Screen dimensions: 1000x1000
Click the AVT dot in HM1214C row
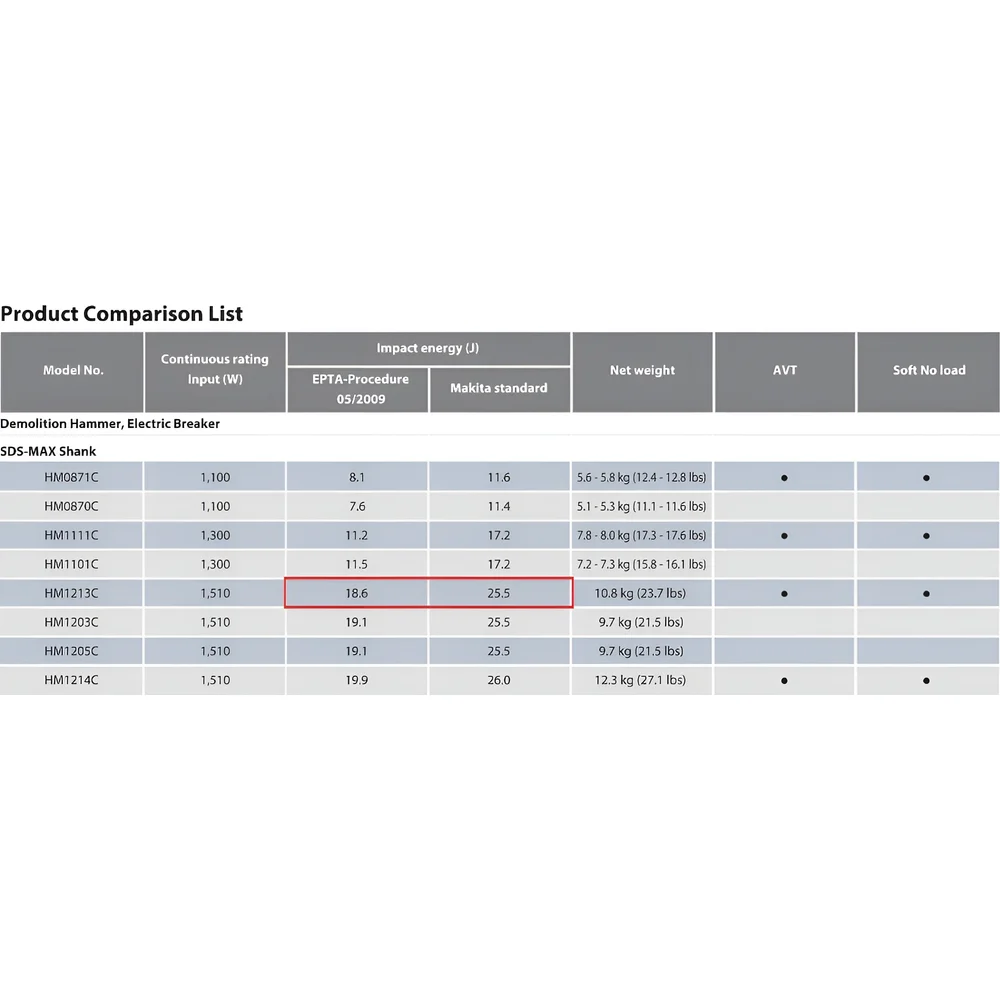pos(784,680)
